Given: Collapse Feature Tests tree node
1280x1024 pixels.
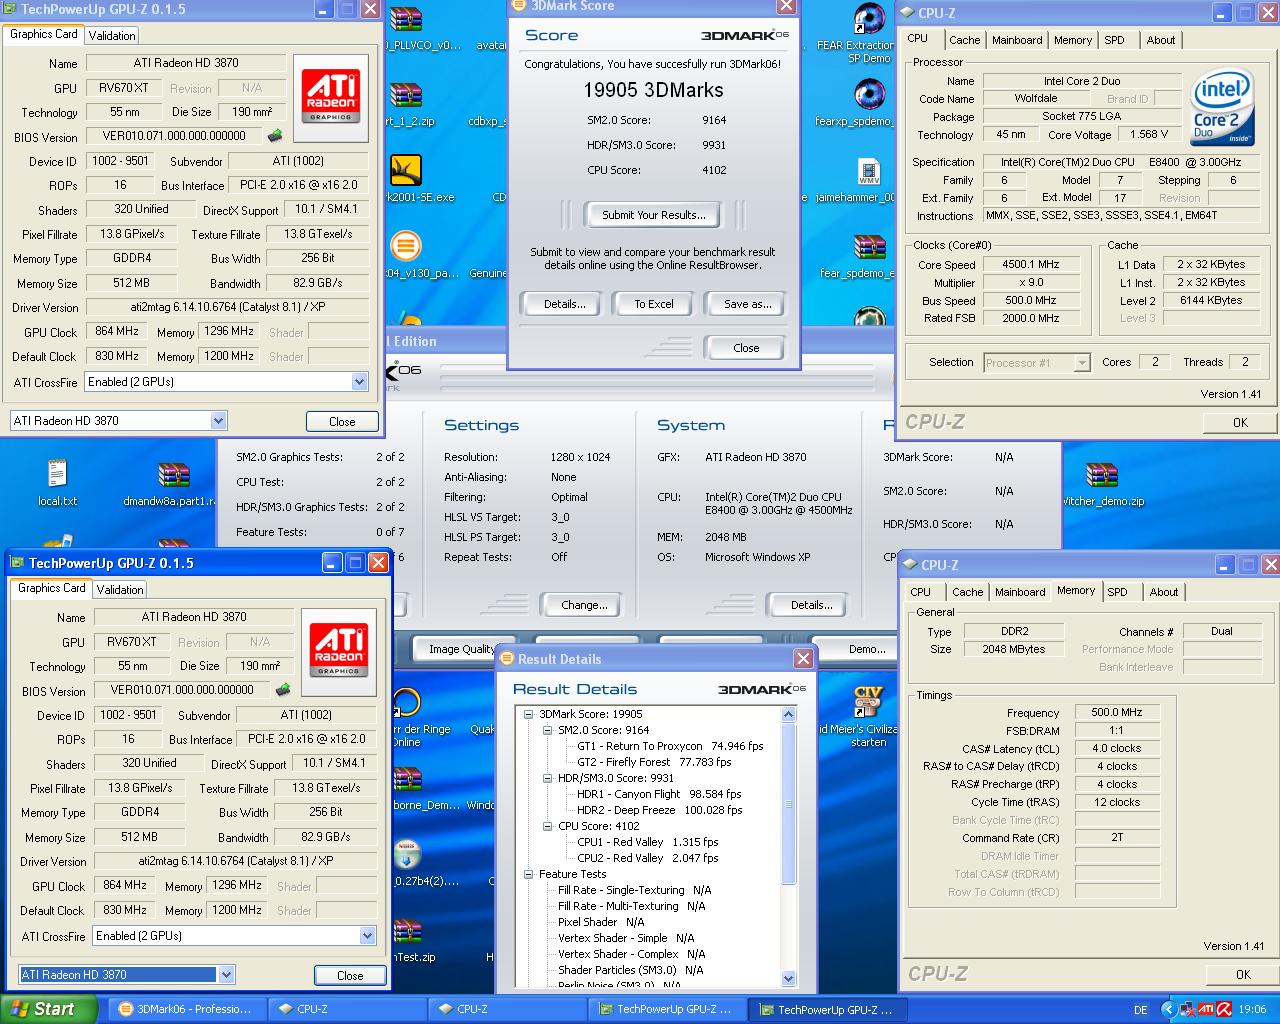Looking at the screenshot, I should coord(529,874).
